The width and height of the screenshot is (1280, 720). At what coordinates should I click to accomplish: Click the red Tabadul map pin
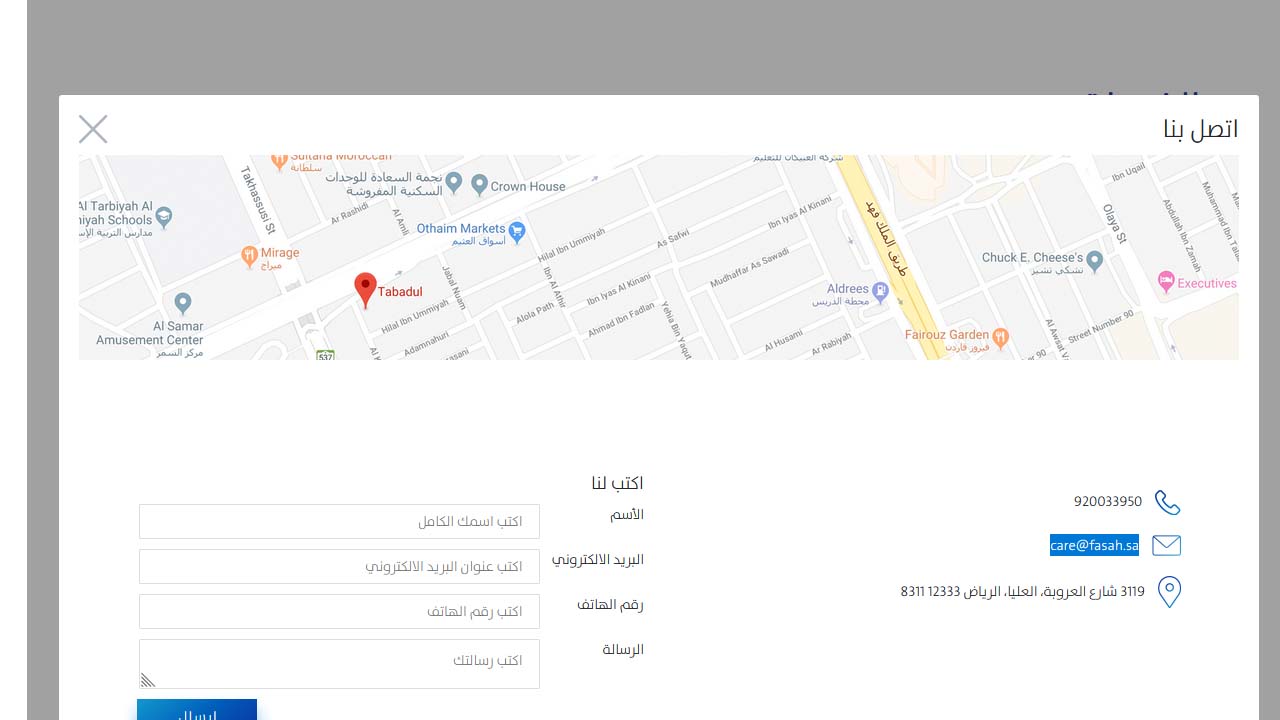(366, 289)
